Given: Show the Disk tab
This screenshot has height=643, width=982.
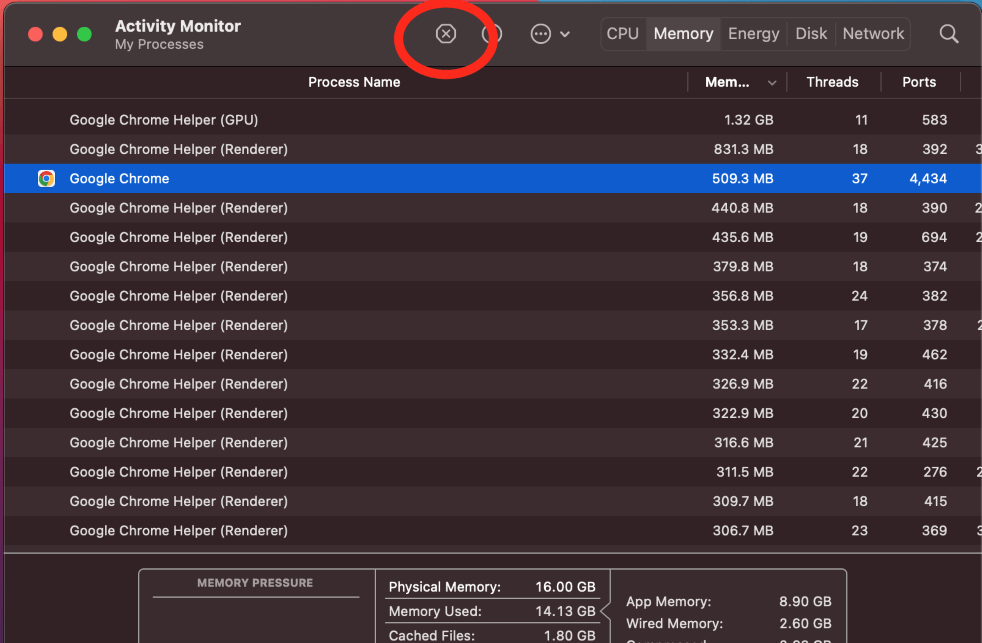Looking at the screenshot, I should [x=811, y=34].
